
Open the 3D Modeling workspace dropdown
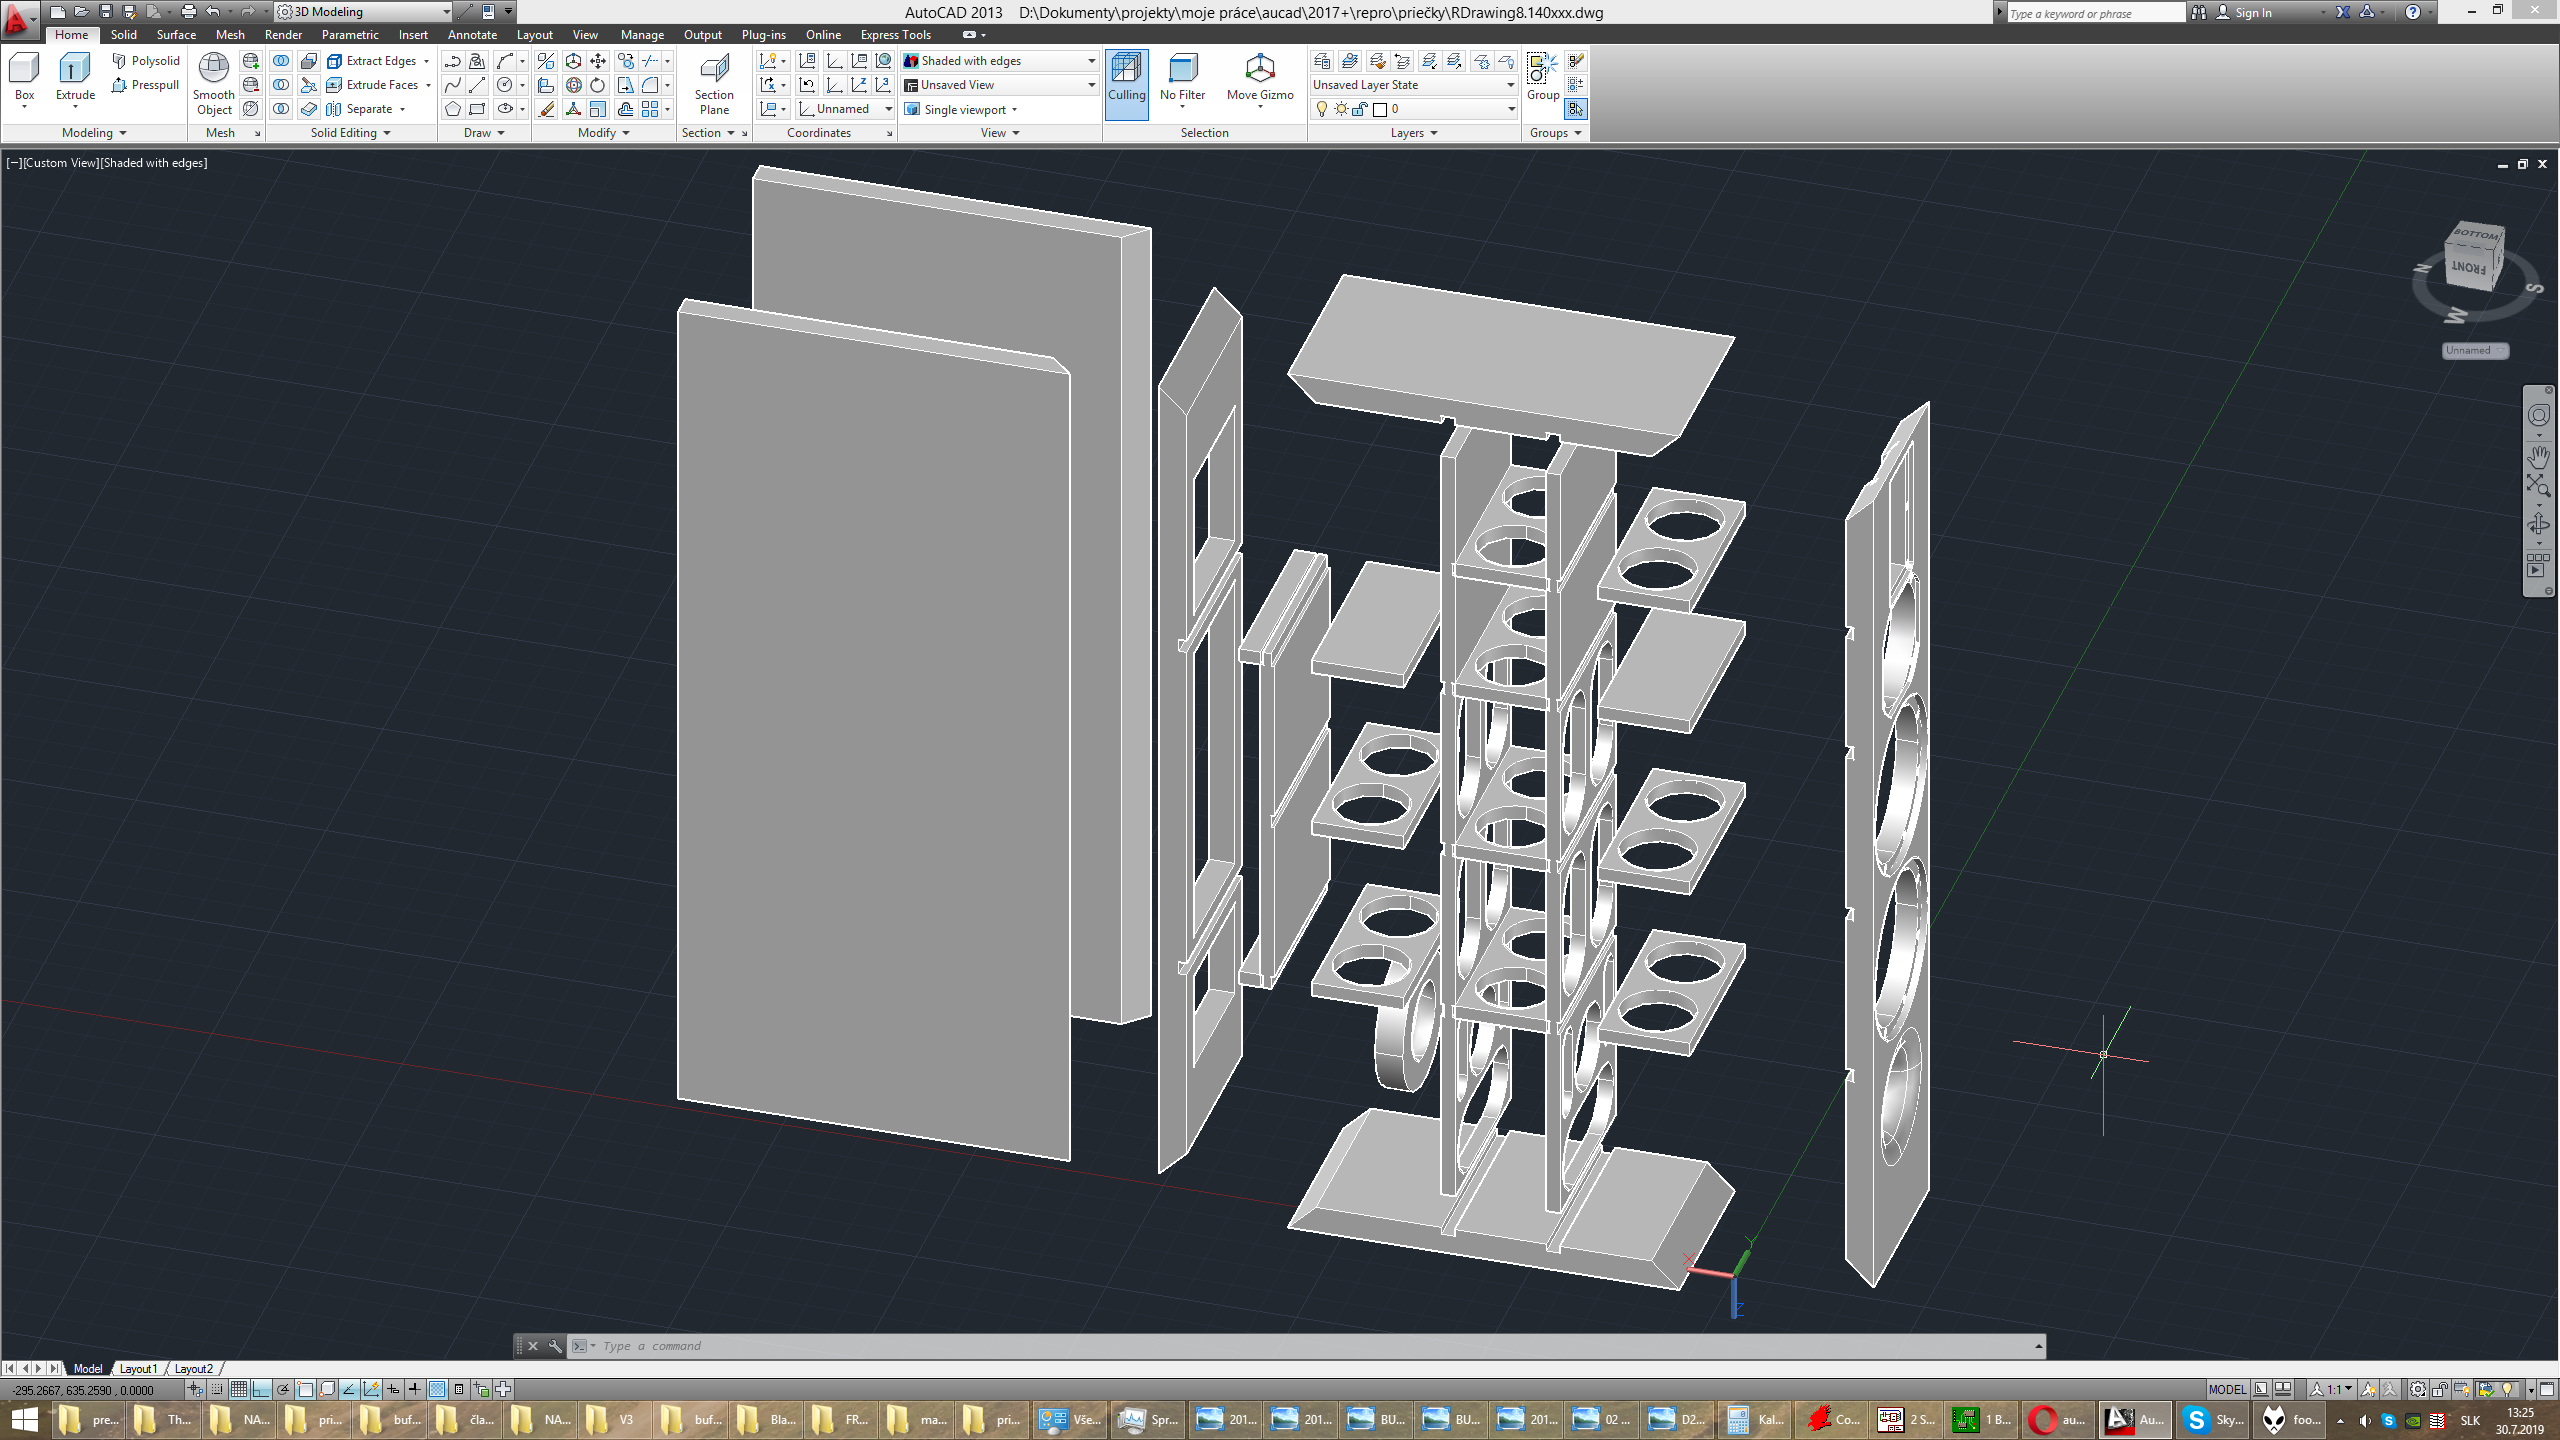446,12
